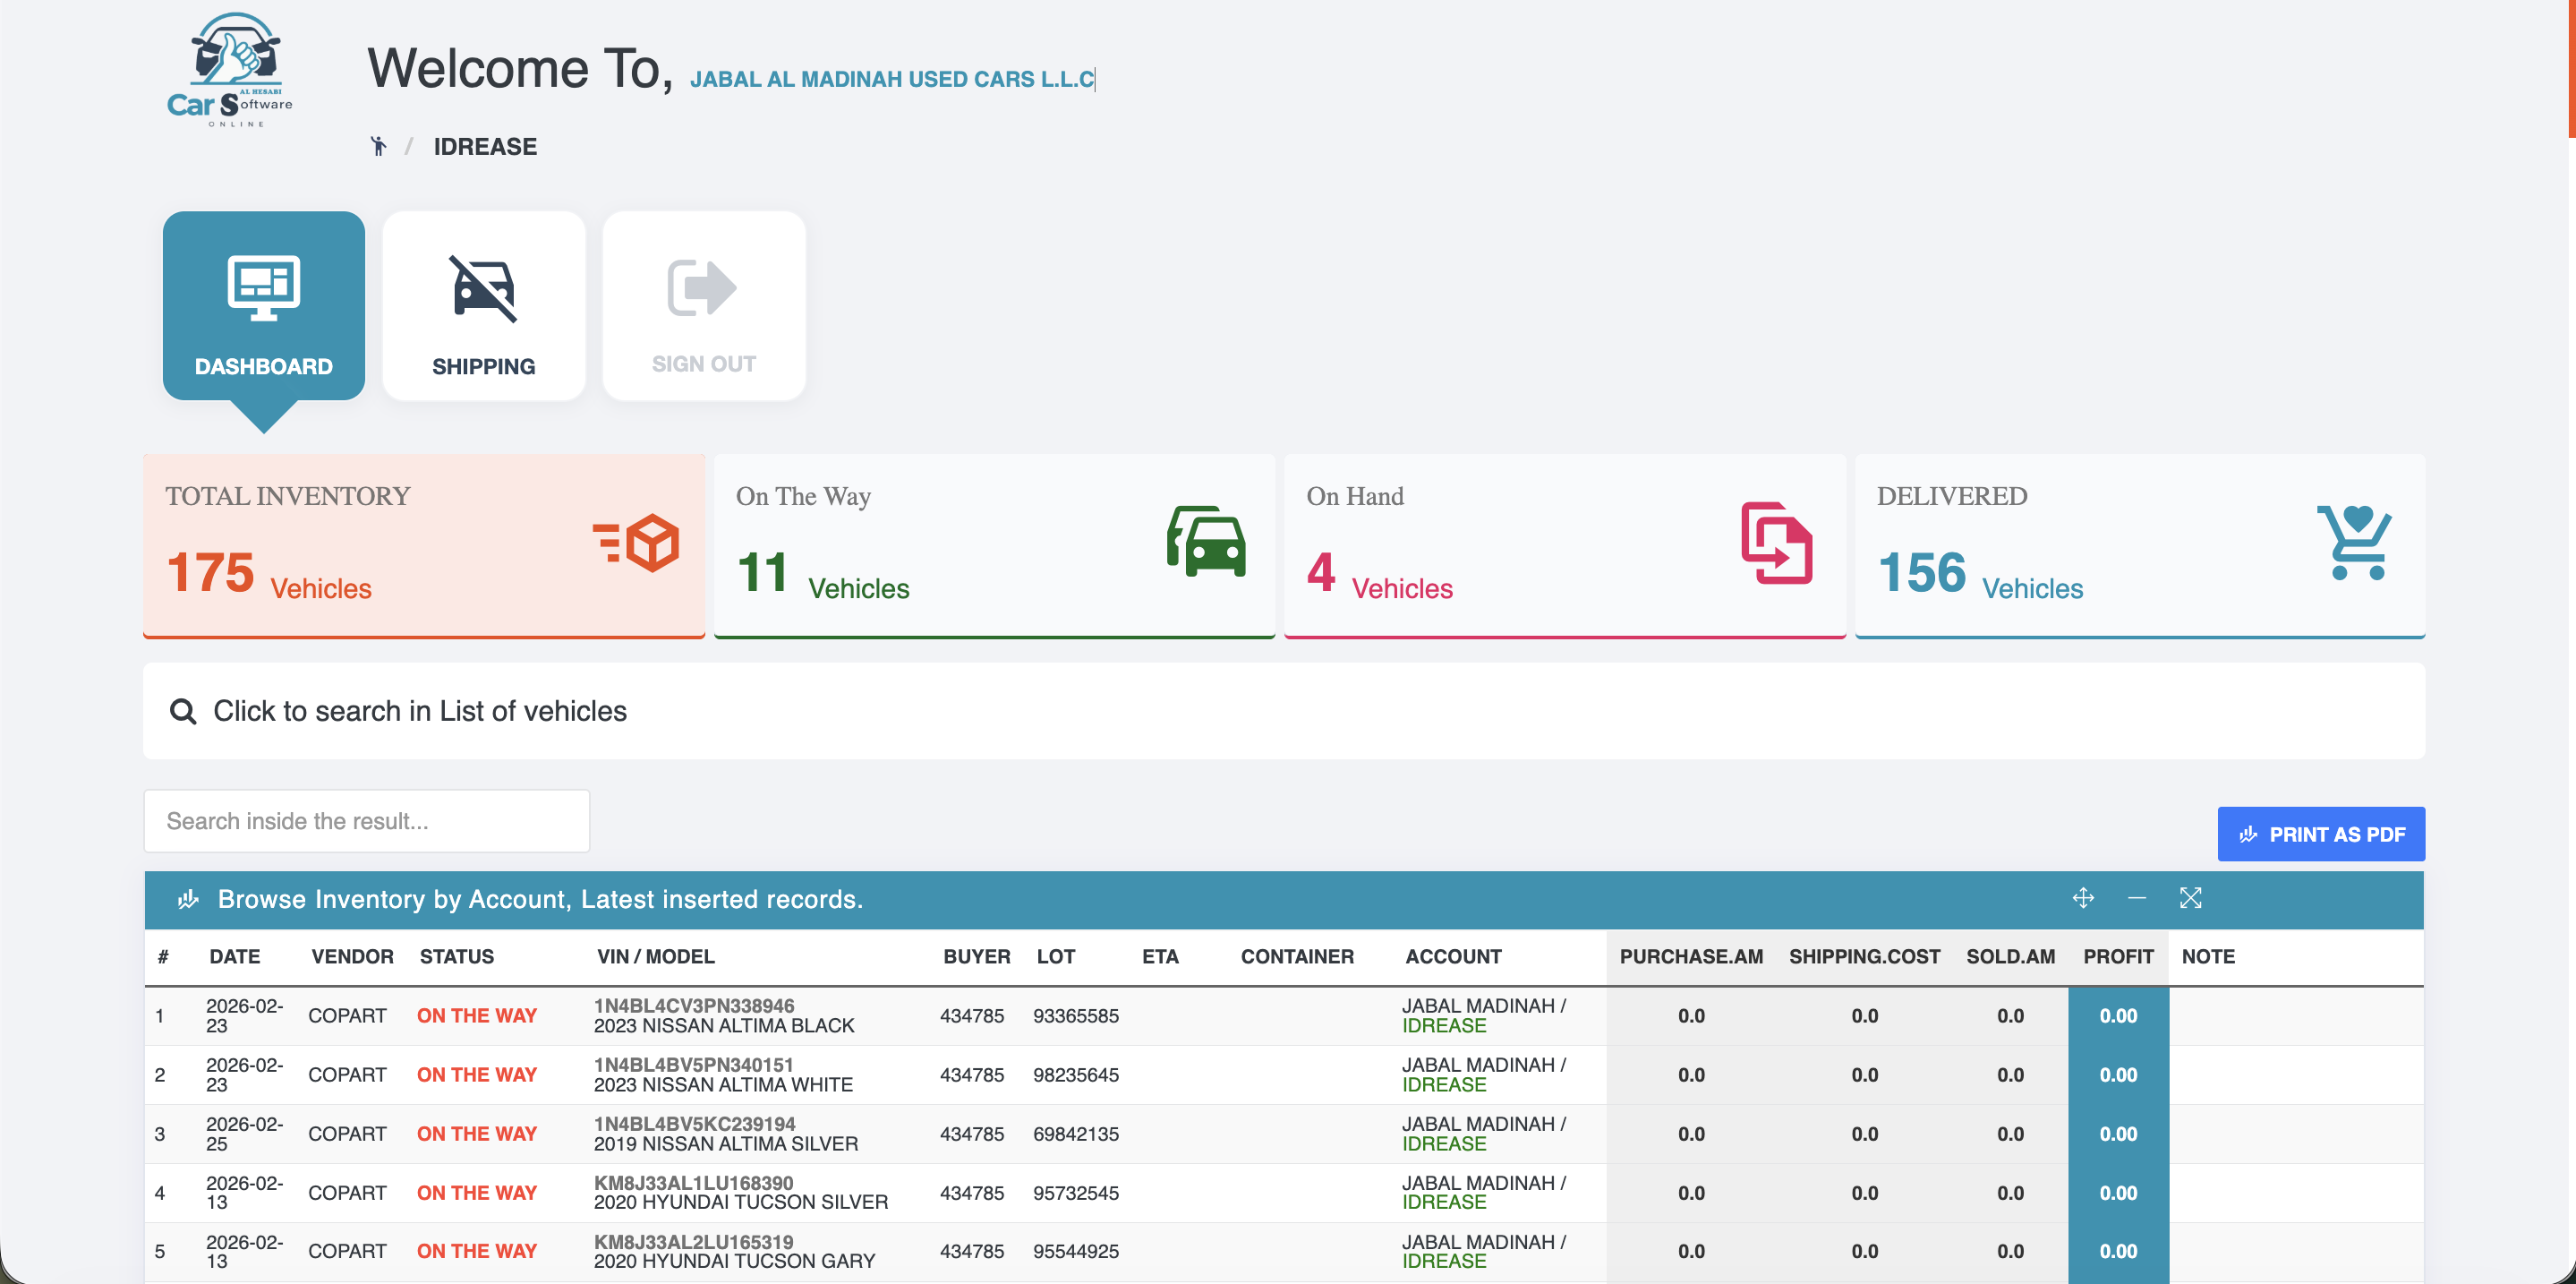
Task: Click the CONTAINER column header
Action: click(1297, 957)
